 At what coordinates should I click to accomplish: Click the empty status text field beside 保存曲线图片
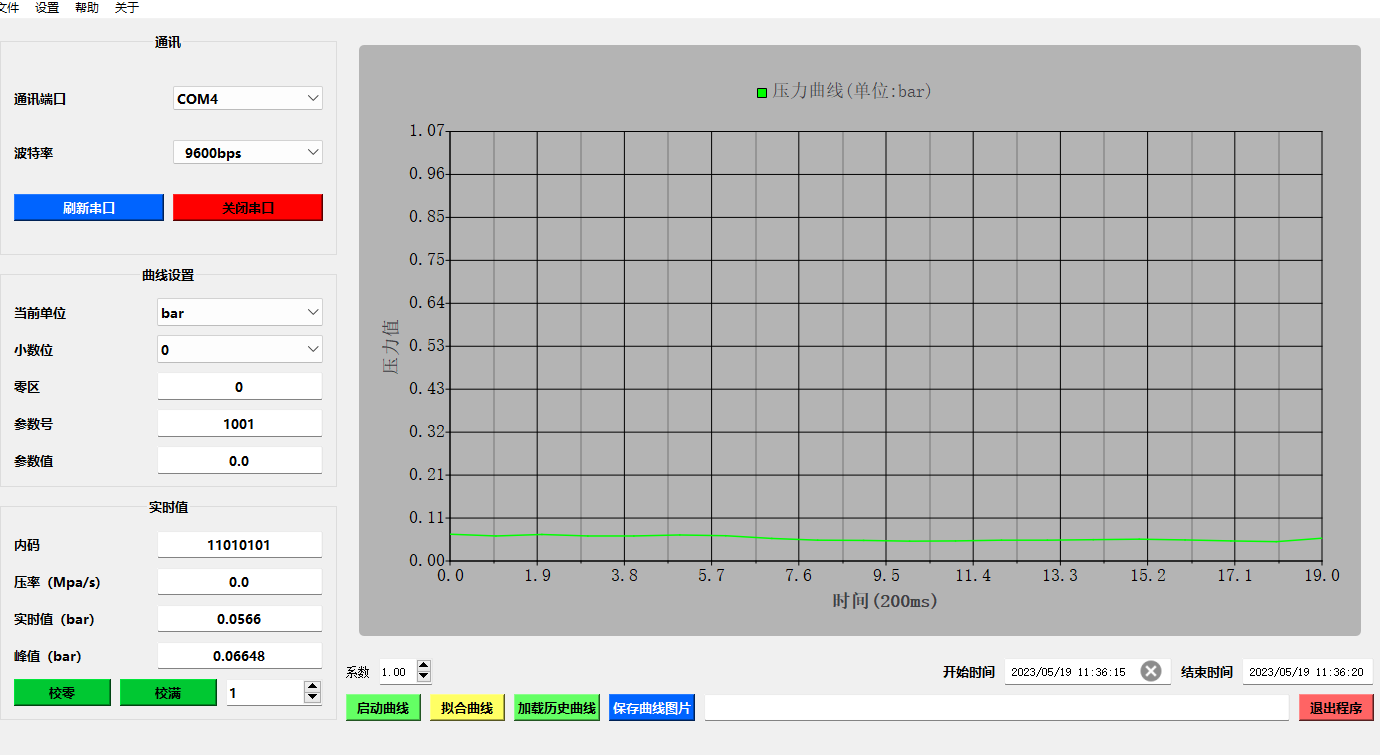pos(996,707)
